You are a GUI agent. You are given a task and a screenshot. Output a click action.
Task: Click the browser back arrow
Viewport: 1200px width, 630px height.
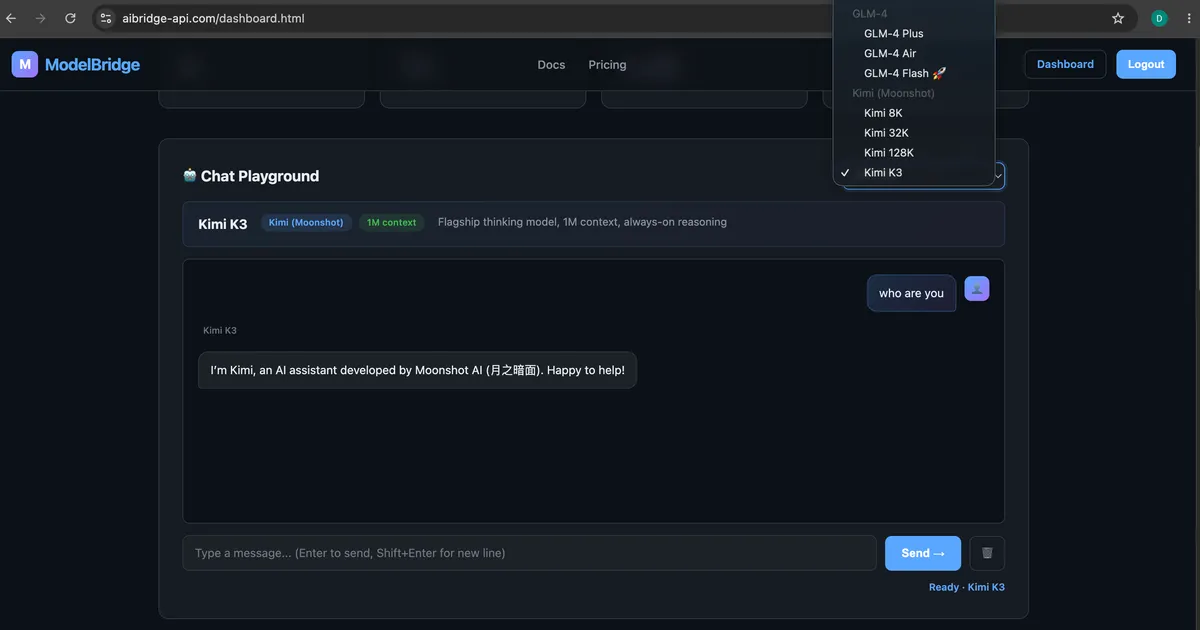[11, 18]
